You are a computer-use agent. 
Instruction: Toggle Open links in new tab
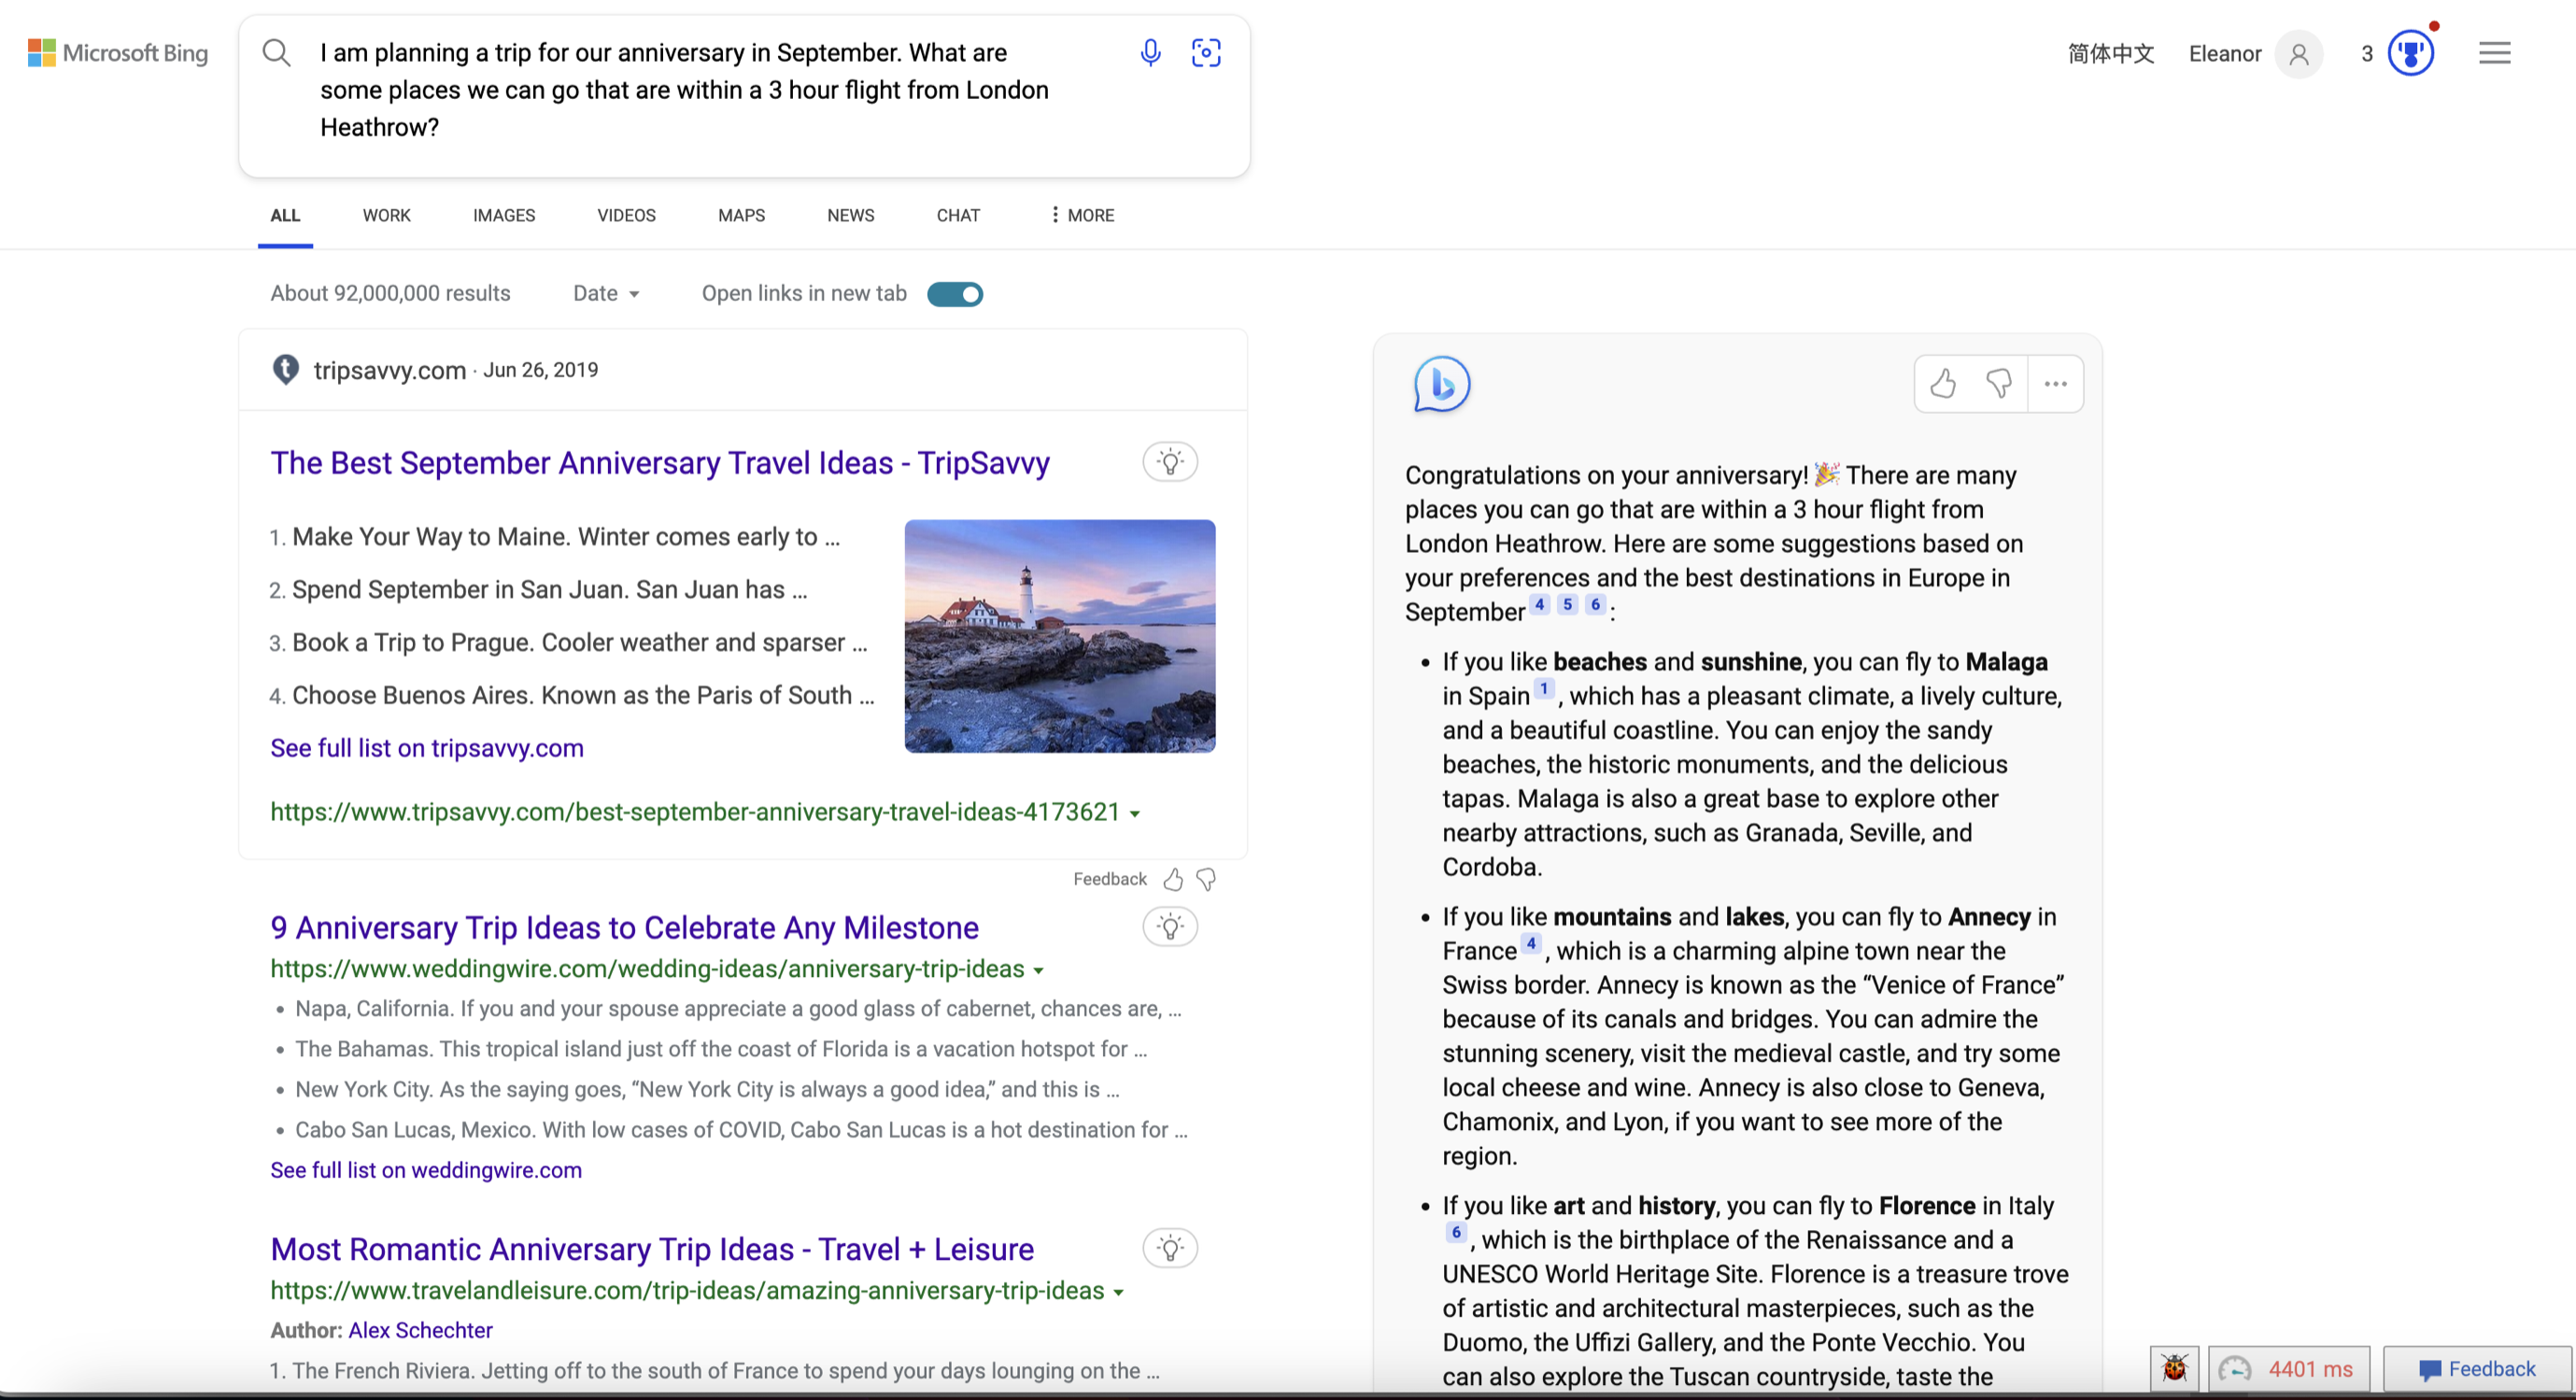954,294
